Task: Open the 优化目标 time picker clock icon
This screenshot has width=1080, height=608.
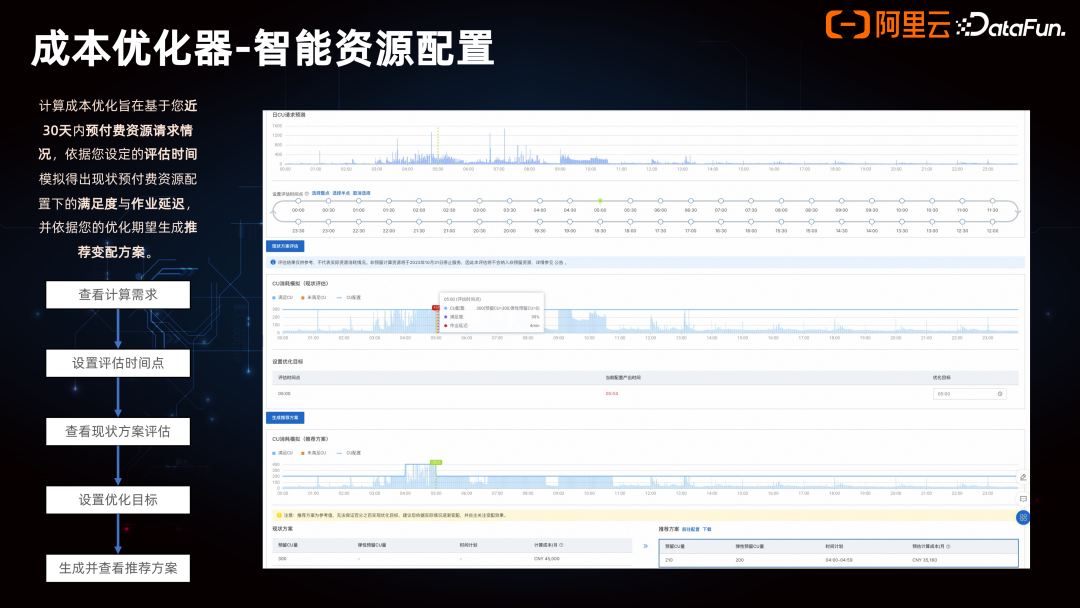Action: [999, 394]
